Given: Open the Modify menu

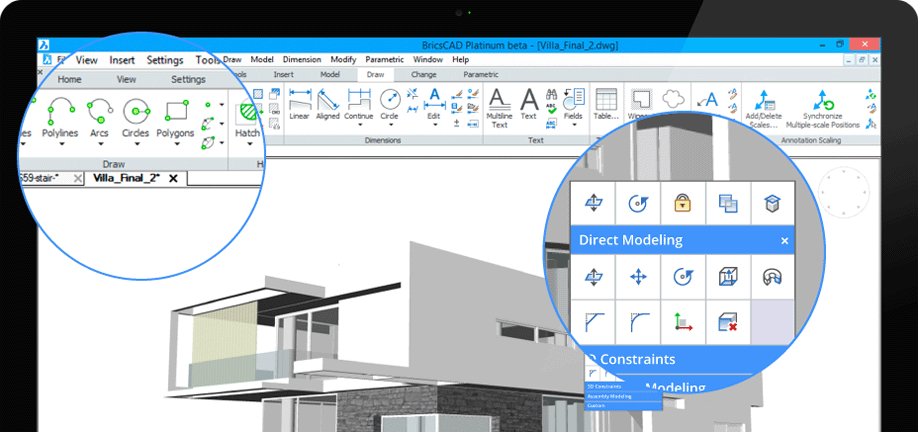Looking at the screenshot, I should pyautogui.click(x=343, y=60).
